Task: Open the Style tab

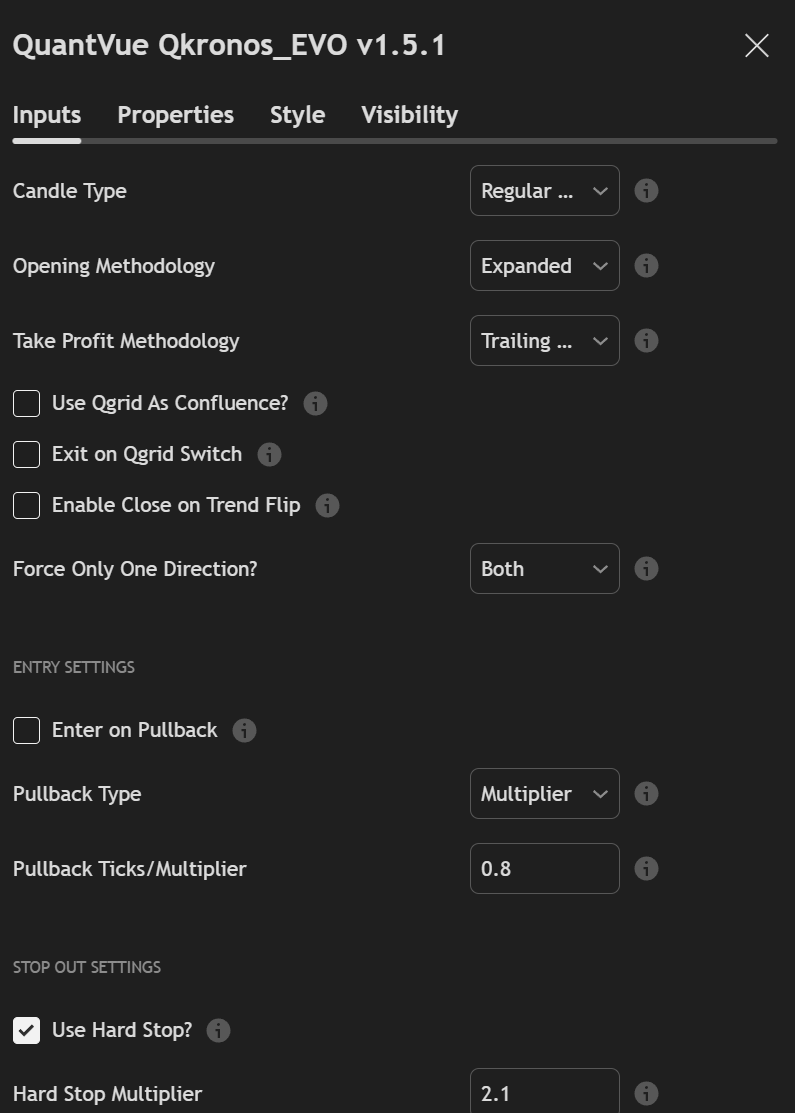Action: (x=297, y=115)
